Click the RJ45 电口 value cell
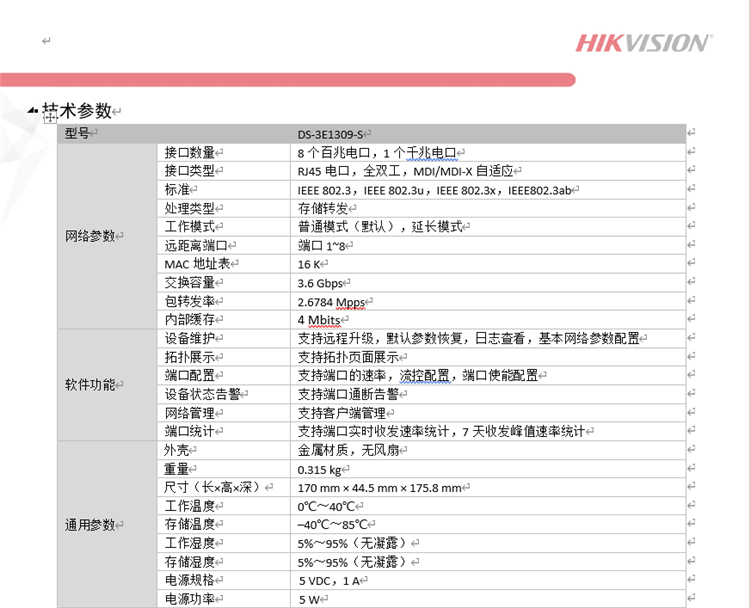The width and height of the screenshot is (750, 608). point(488,171)
